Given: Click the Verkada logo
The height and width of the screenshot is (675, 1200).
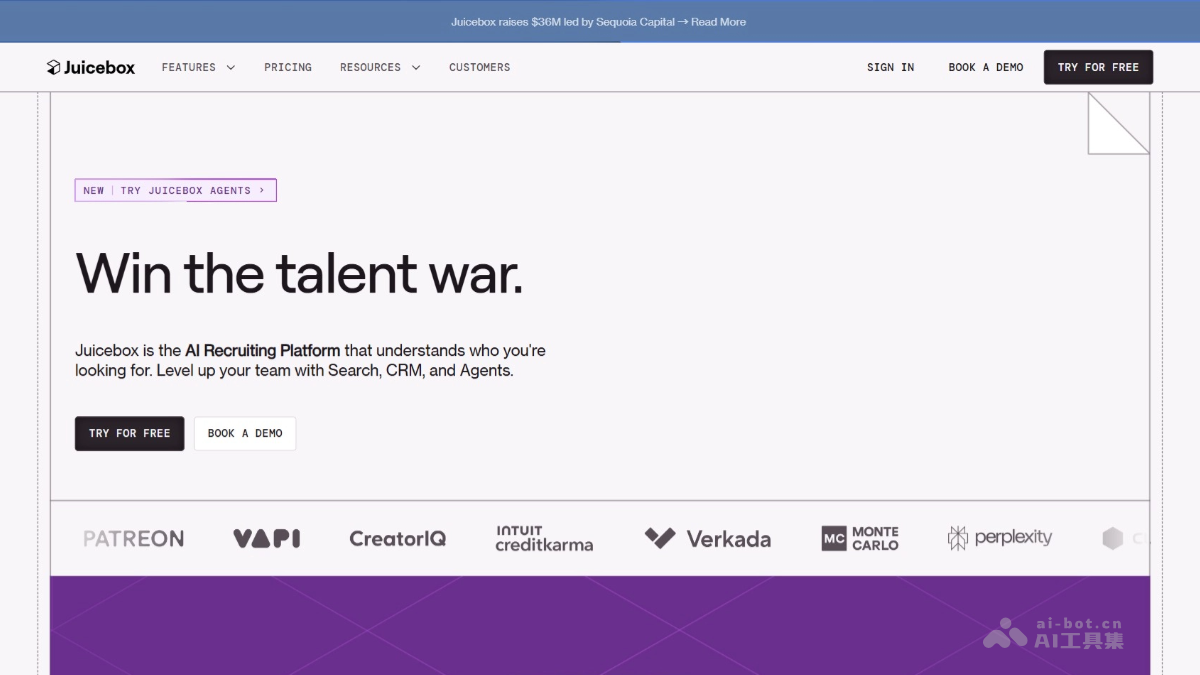Looking at the screenshot, I should coord(708,538).
